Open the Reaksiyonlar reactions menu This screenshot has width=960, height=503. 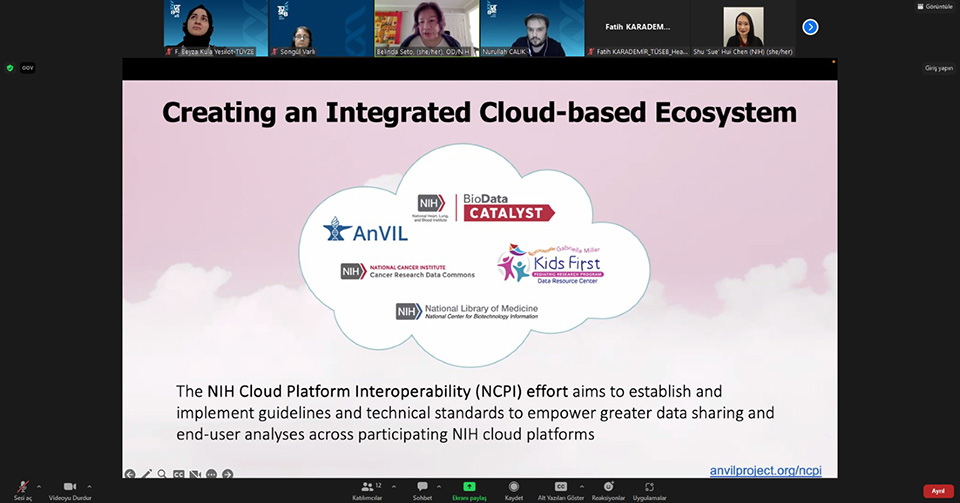coord(608,488)
